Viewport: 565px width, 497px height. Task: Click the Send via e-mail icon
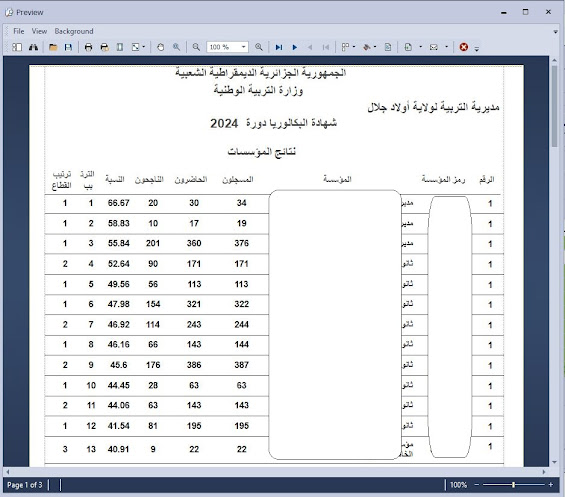(x=434, y=47)
